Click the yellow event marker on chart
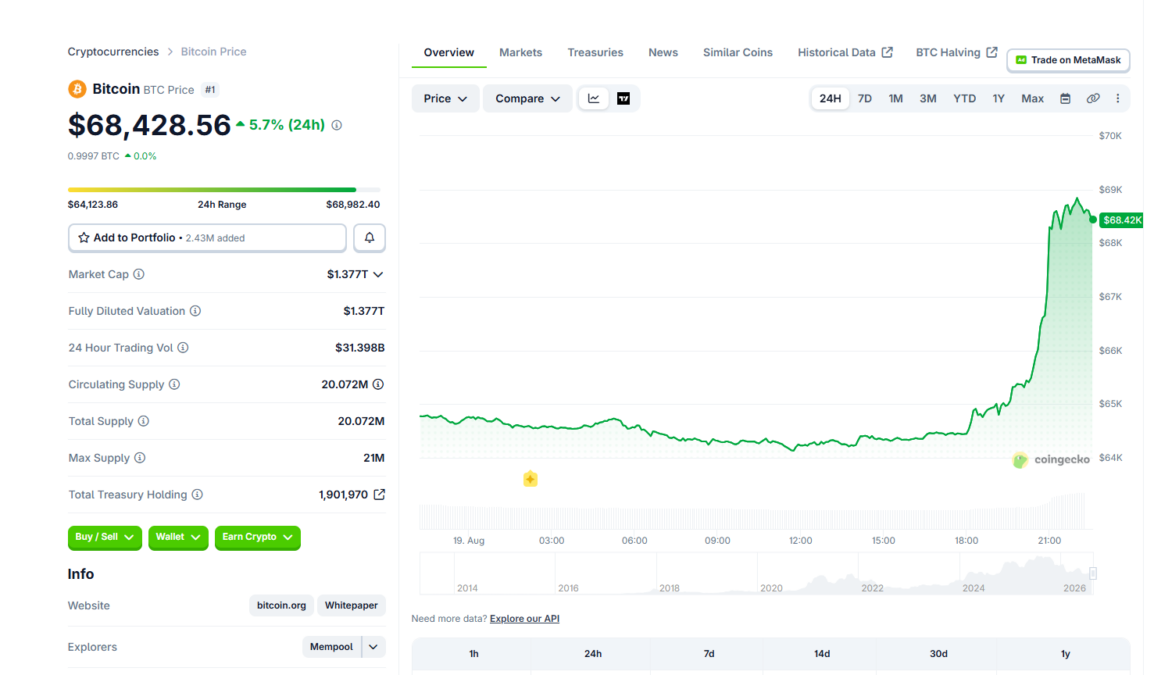Screen dimensions: 1154x675 (530, 479)
